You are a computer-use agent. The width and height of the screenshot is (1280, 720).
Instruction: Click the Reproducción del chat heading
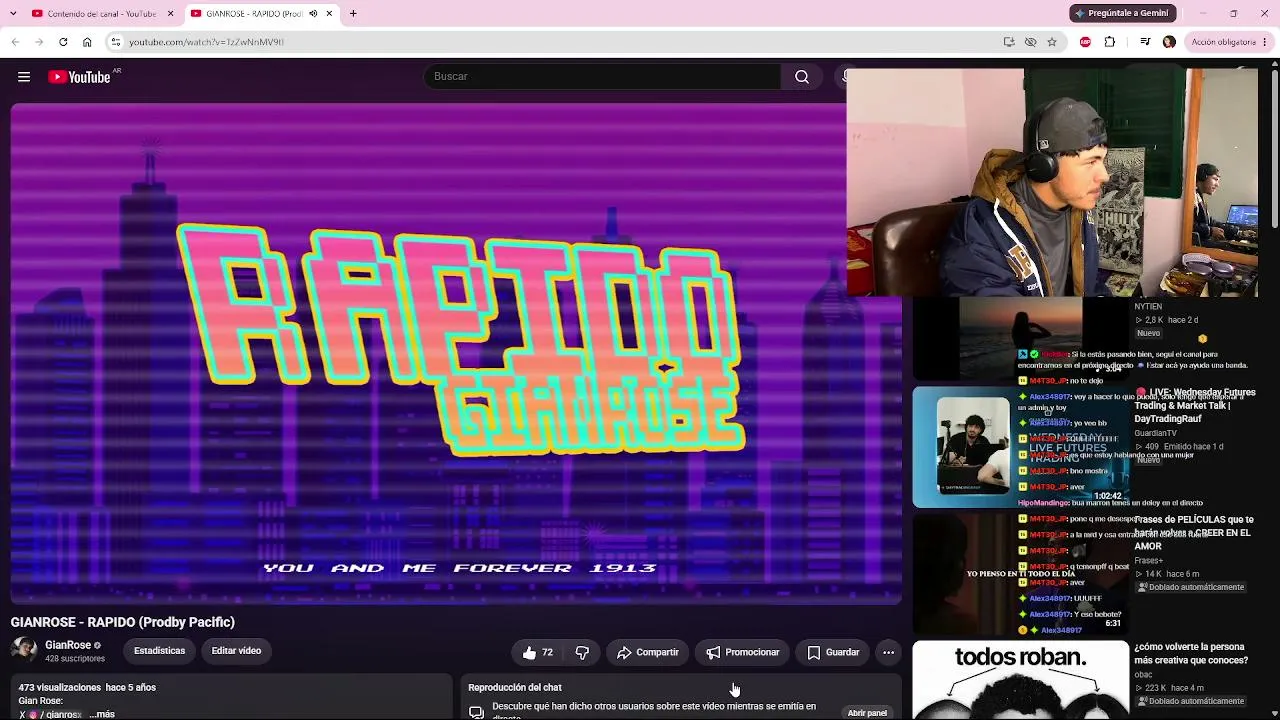(515, 688)
